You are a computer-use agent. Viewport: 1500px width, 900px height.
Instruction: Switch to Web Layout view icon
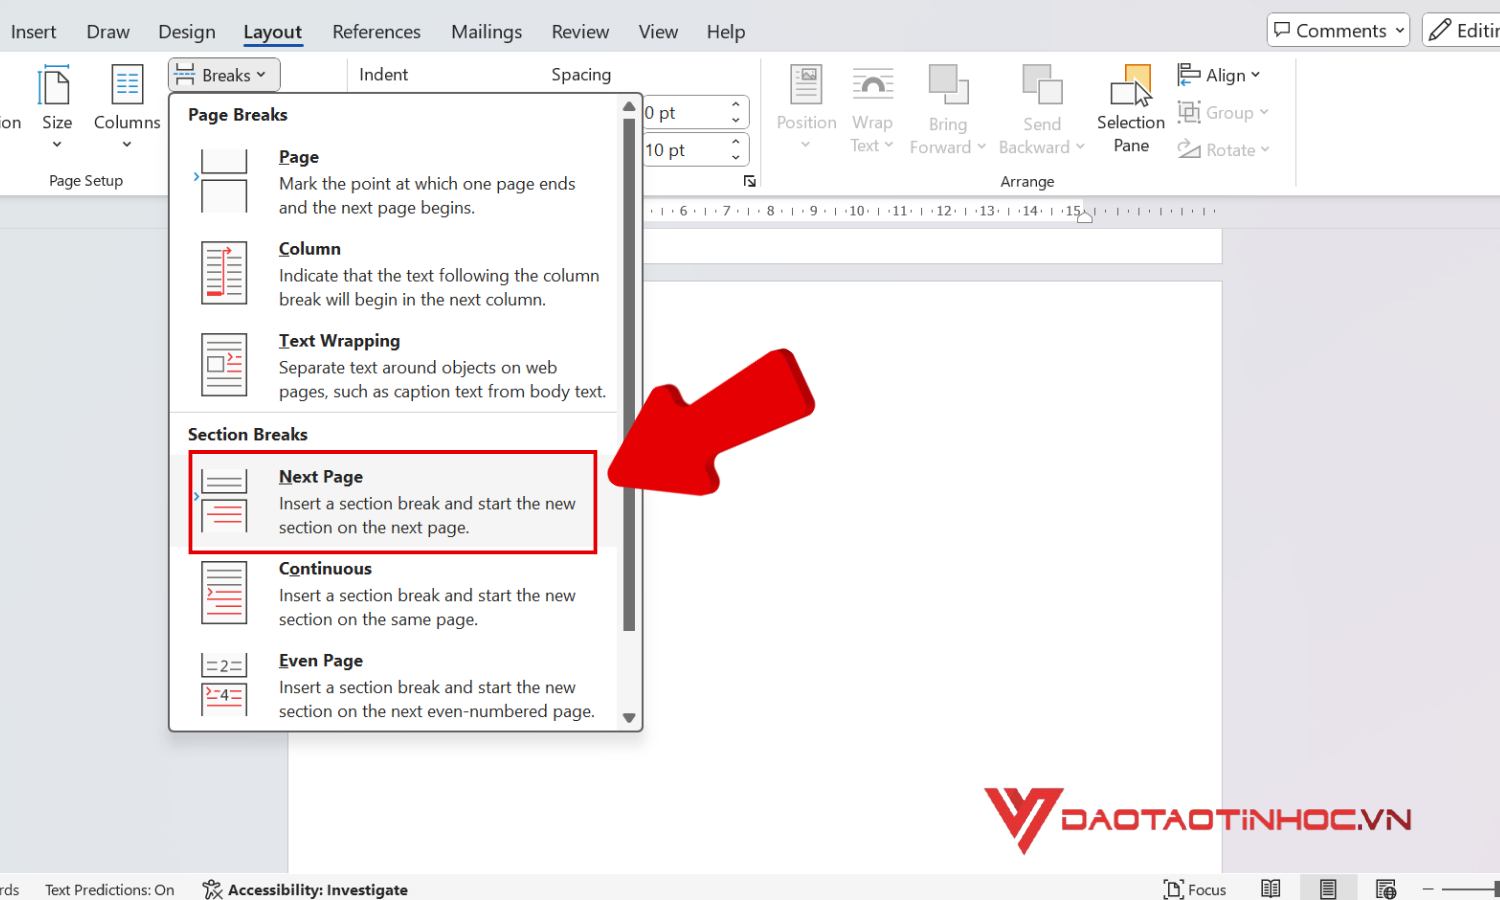[1386, 889]
